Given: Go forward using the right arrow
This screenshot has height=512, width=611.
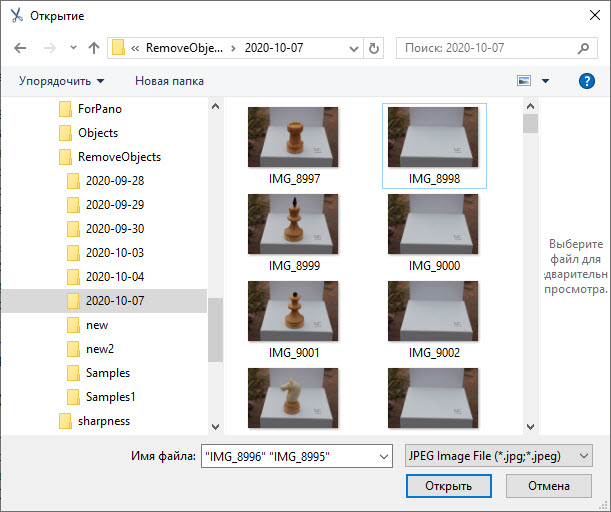Looking at the screenshot, I should (x=49, y=48).
